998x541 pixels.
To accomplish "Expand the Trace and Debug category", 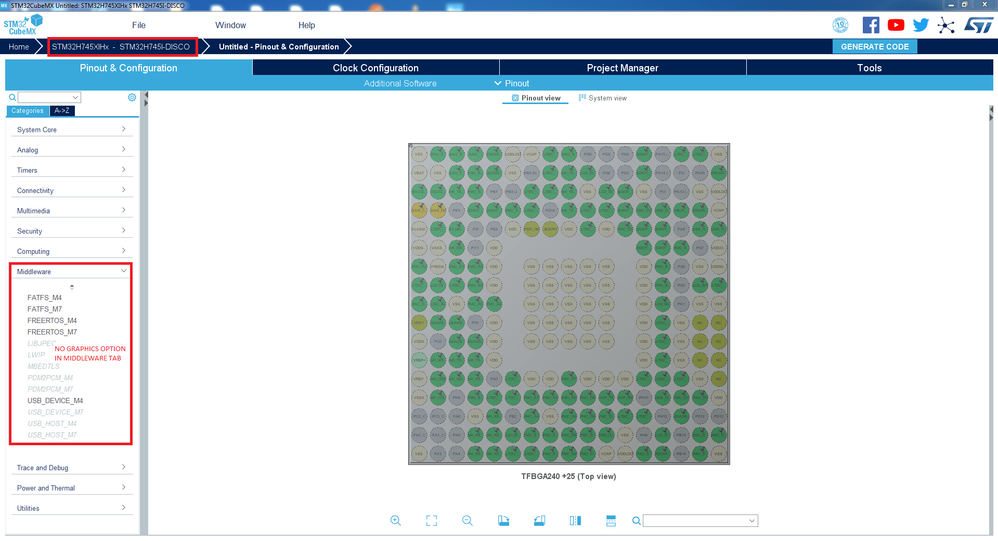I will click(x=71, y=468).
